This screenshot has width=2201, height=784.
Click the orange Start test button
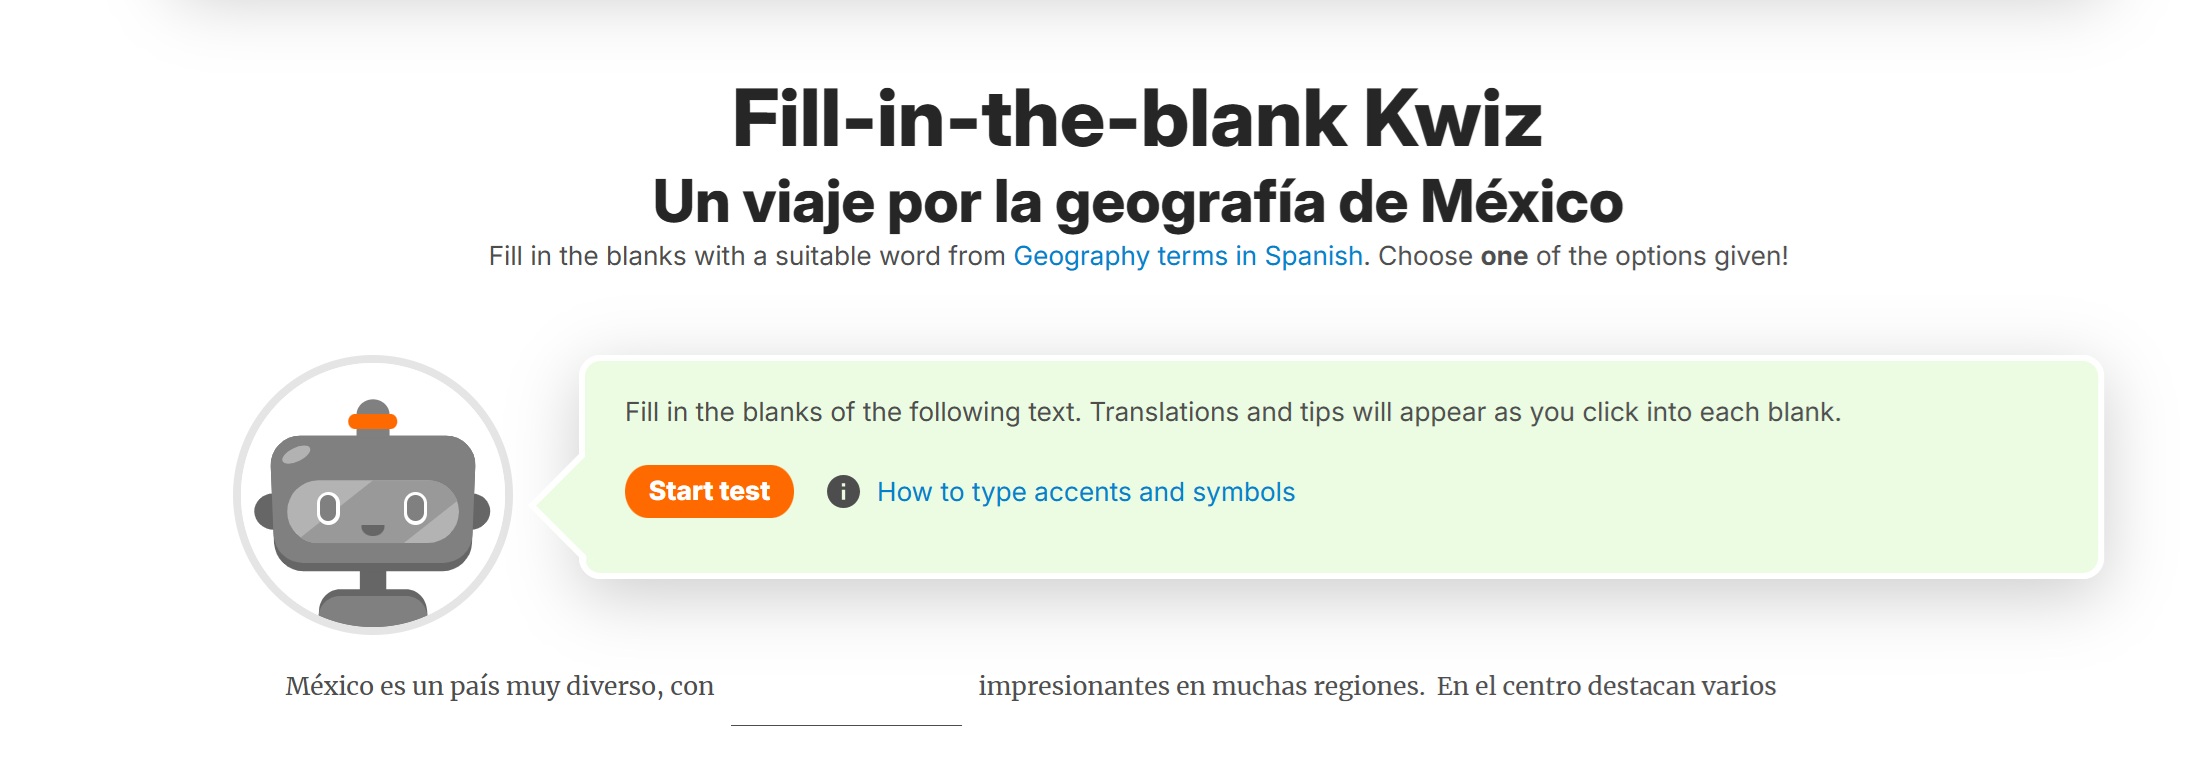[x=709, y=491]
